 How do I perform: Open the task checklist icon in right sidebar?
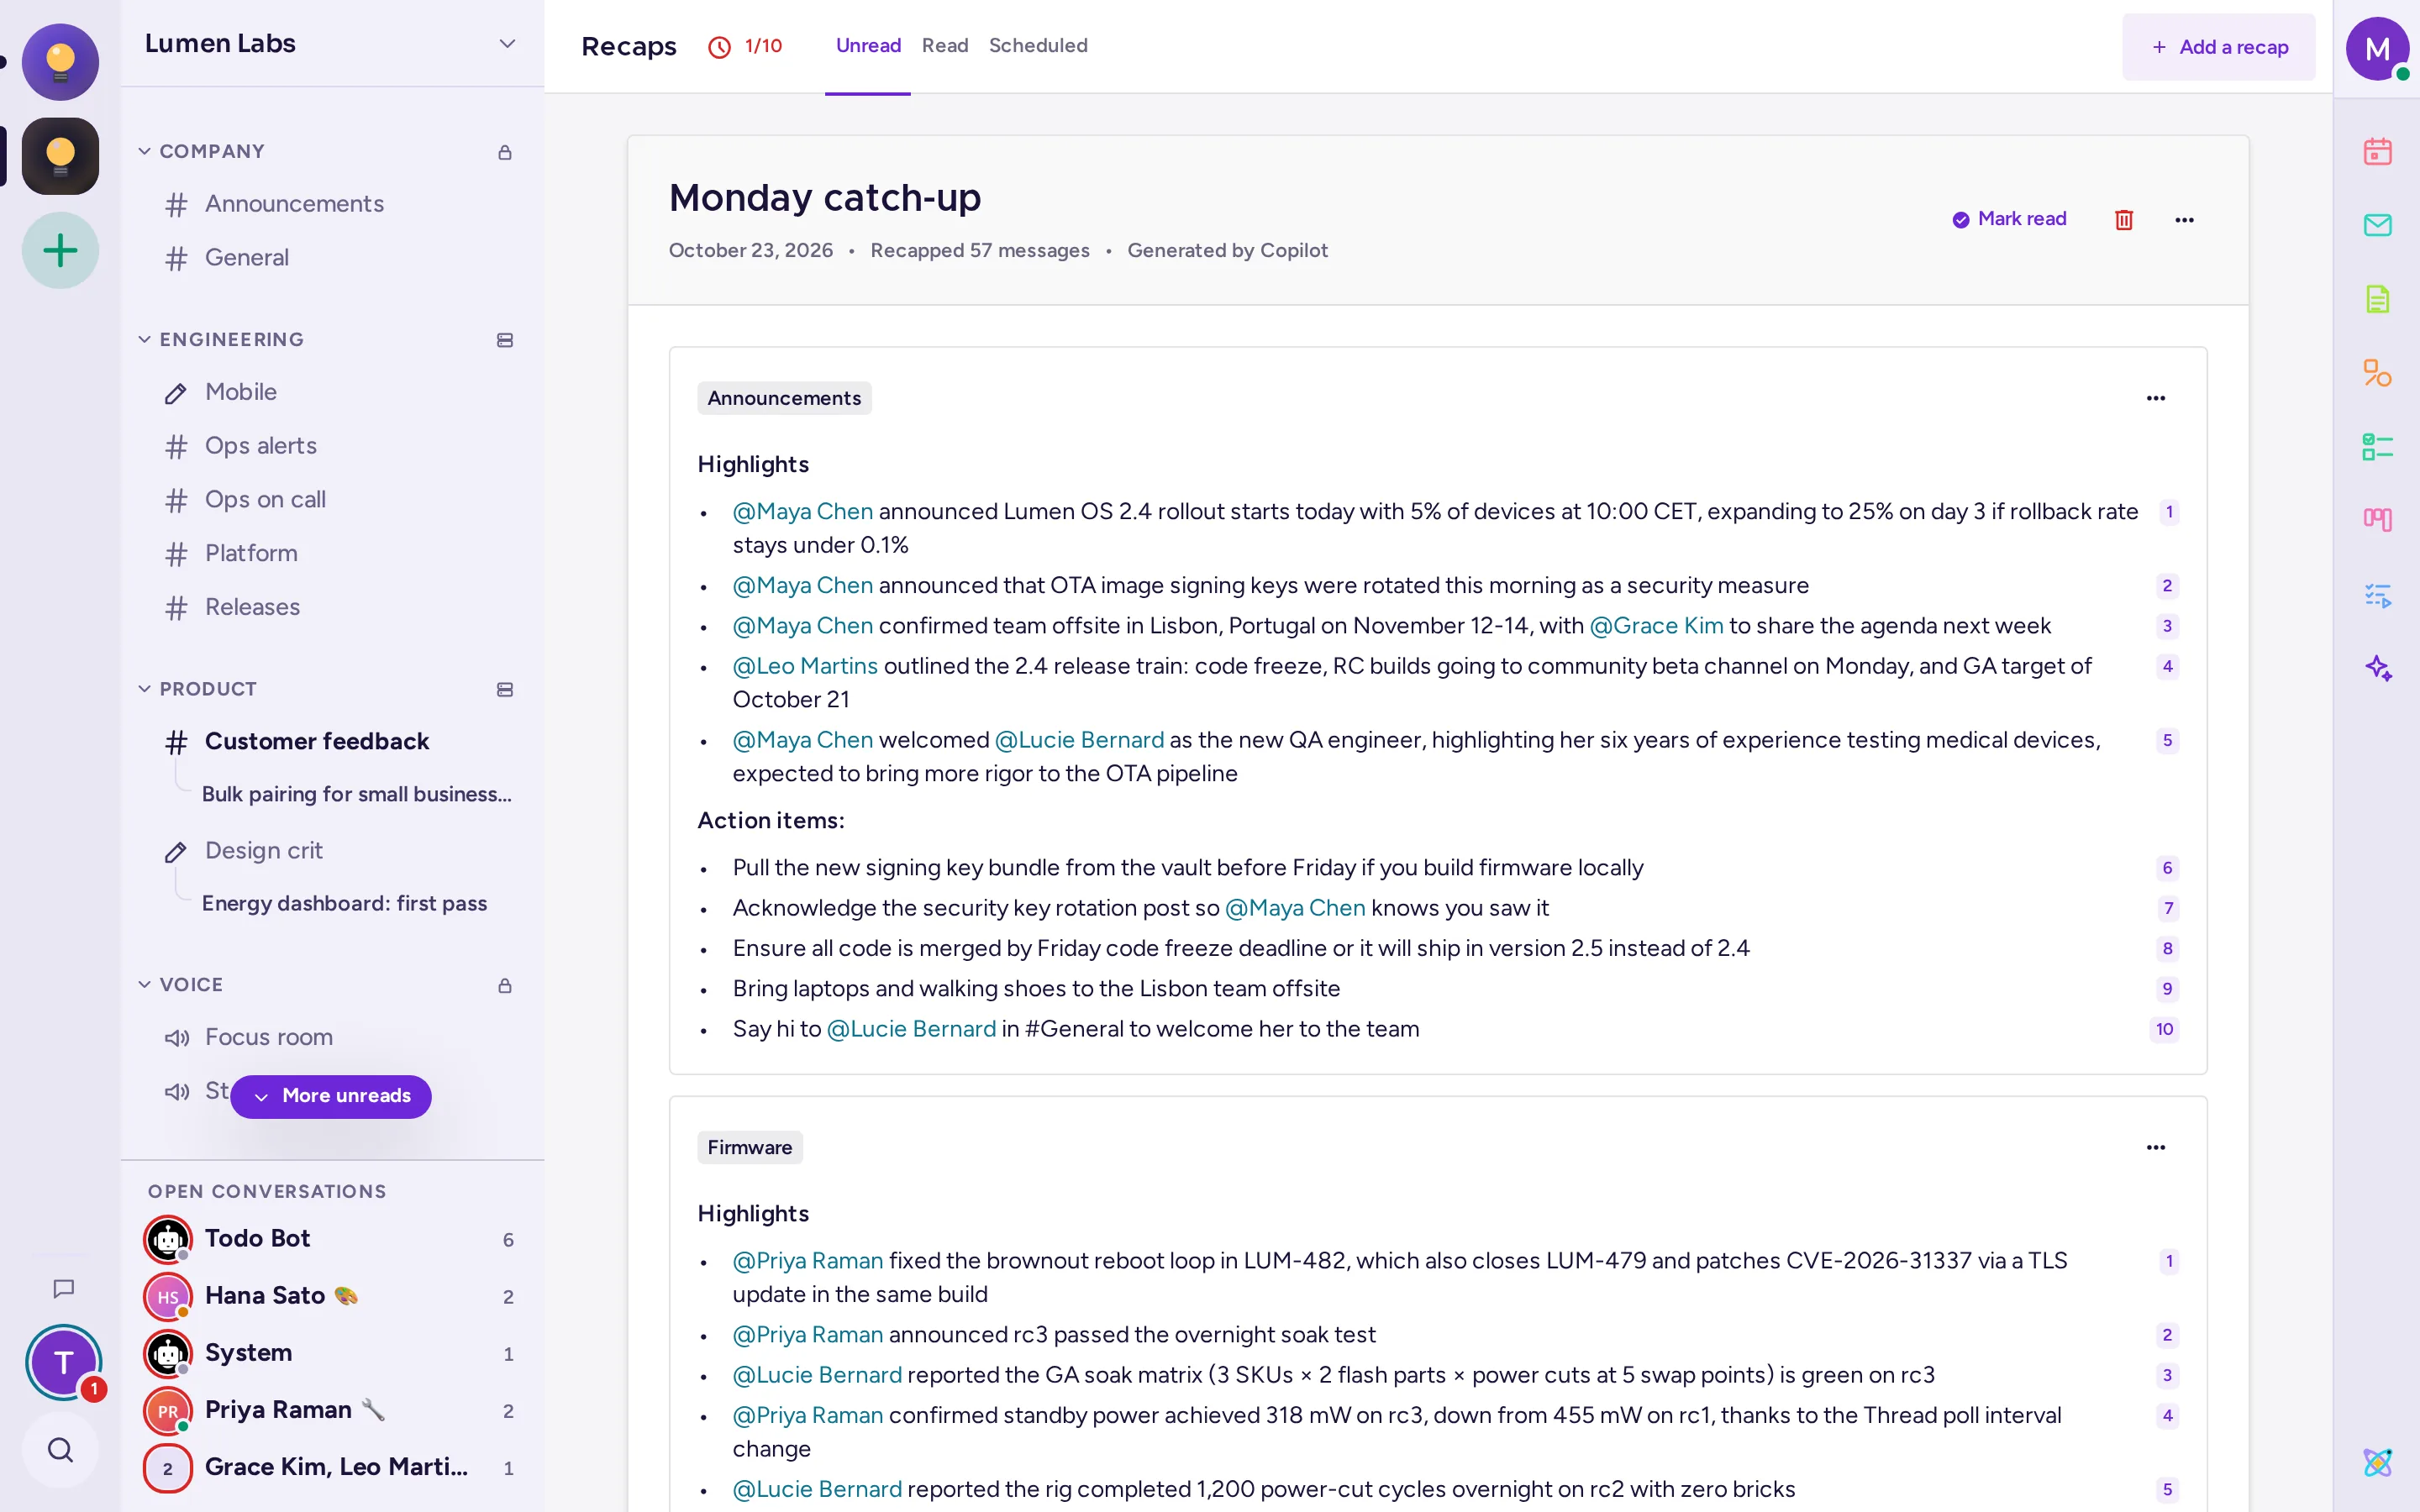click(2377, 446)
